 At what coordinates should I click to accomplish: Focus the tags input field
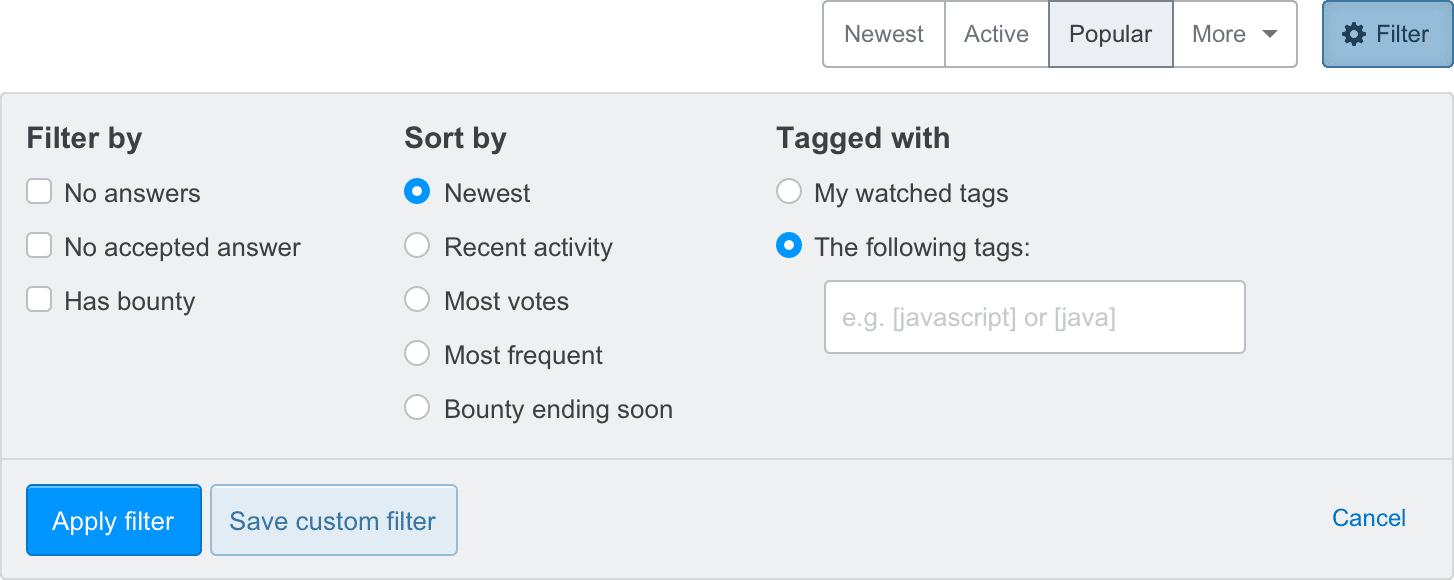click(x=1034, y=318)
